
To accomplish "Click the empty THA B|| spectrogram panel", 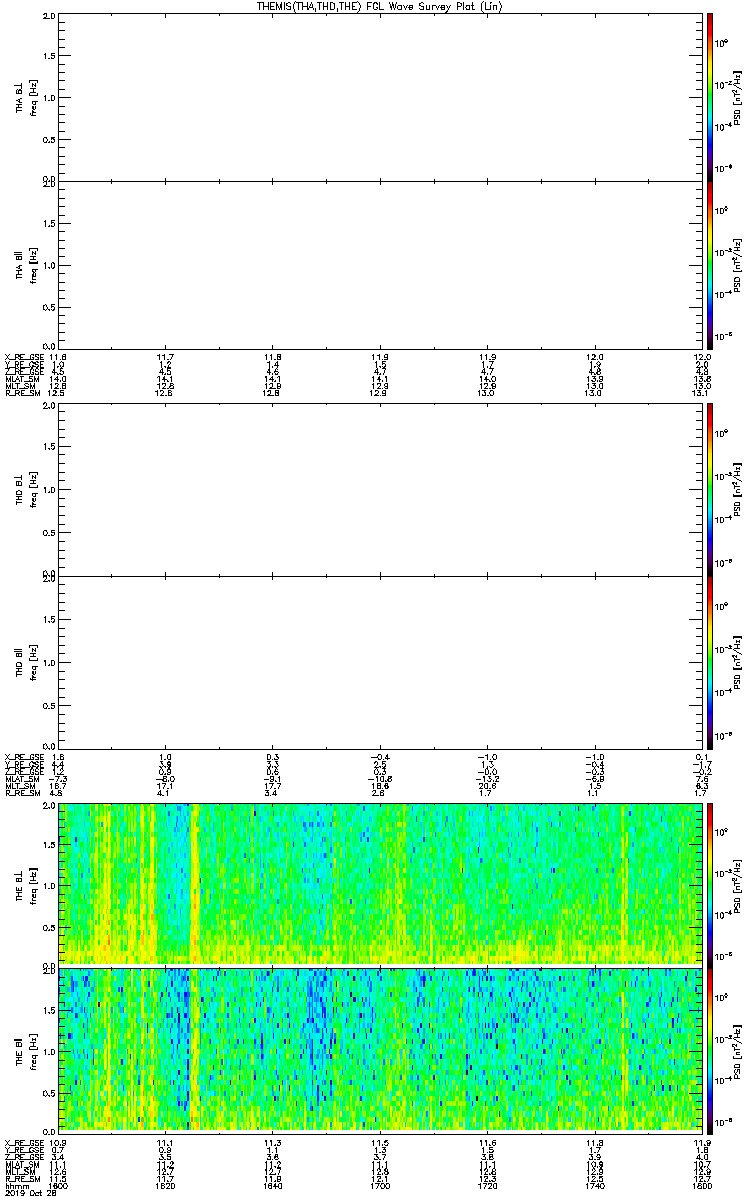I will 379,263.
